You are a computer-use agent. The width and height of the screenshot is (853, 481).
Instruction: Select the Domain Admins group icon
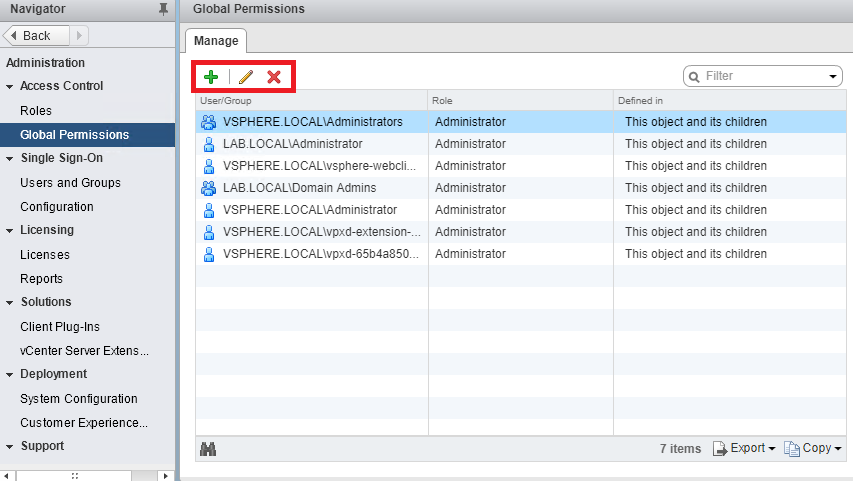pos(209,188)
